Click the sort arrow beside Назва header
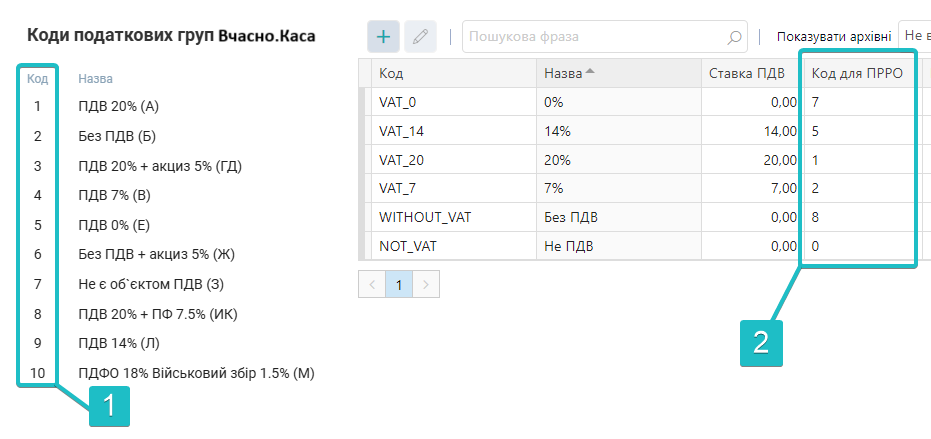The width and height of the screenshot is (931, 439). [590, 72]
